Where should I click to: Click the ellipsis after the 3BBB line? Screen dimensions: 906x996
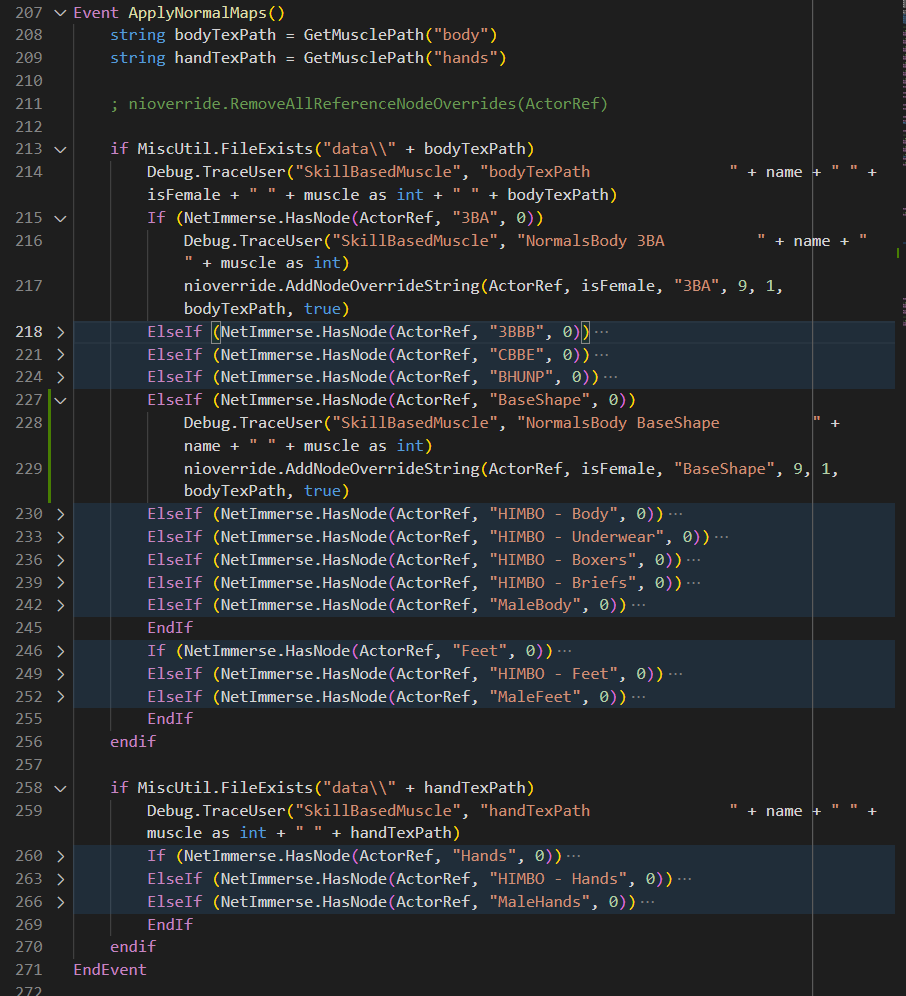pyautogui.click(x=602, y=332)
